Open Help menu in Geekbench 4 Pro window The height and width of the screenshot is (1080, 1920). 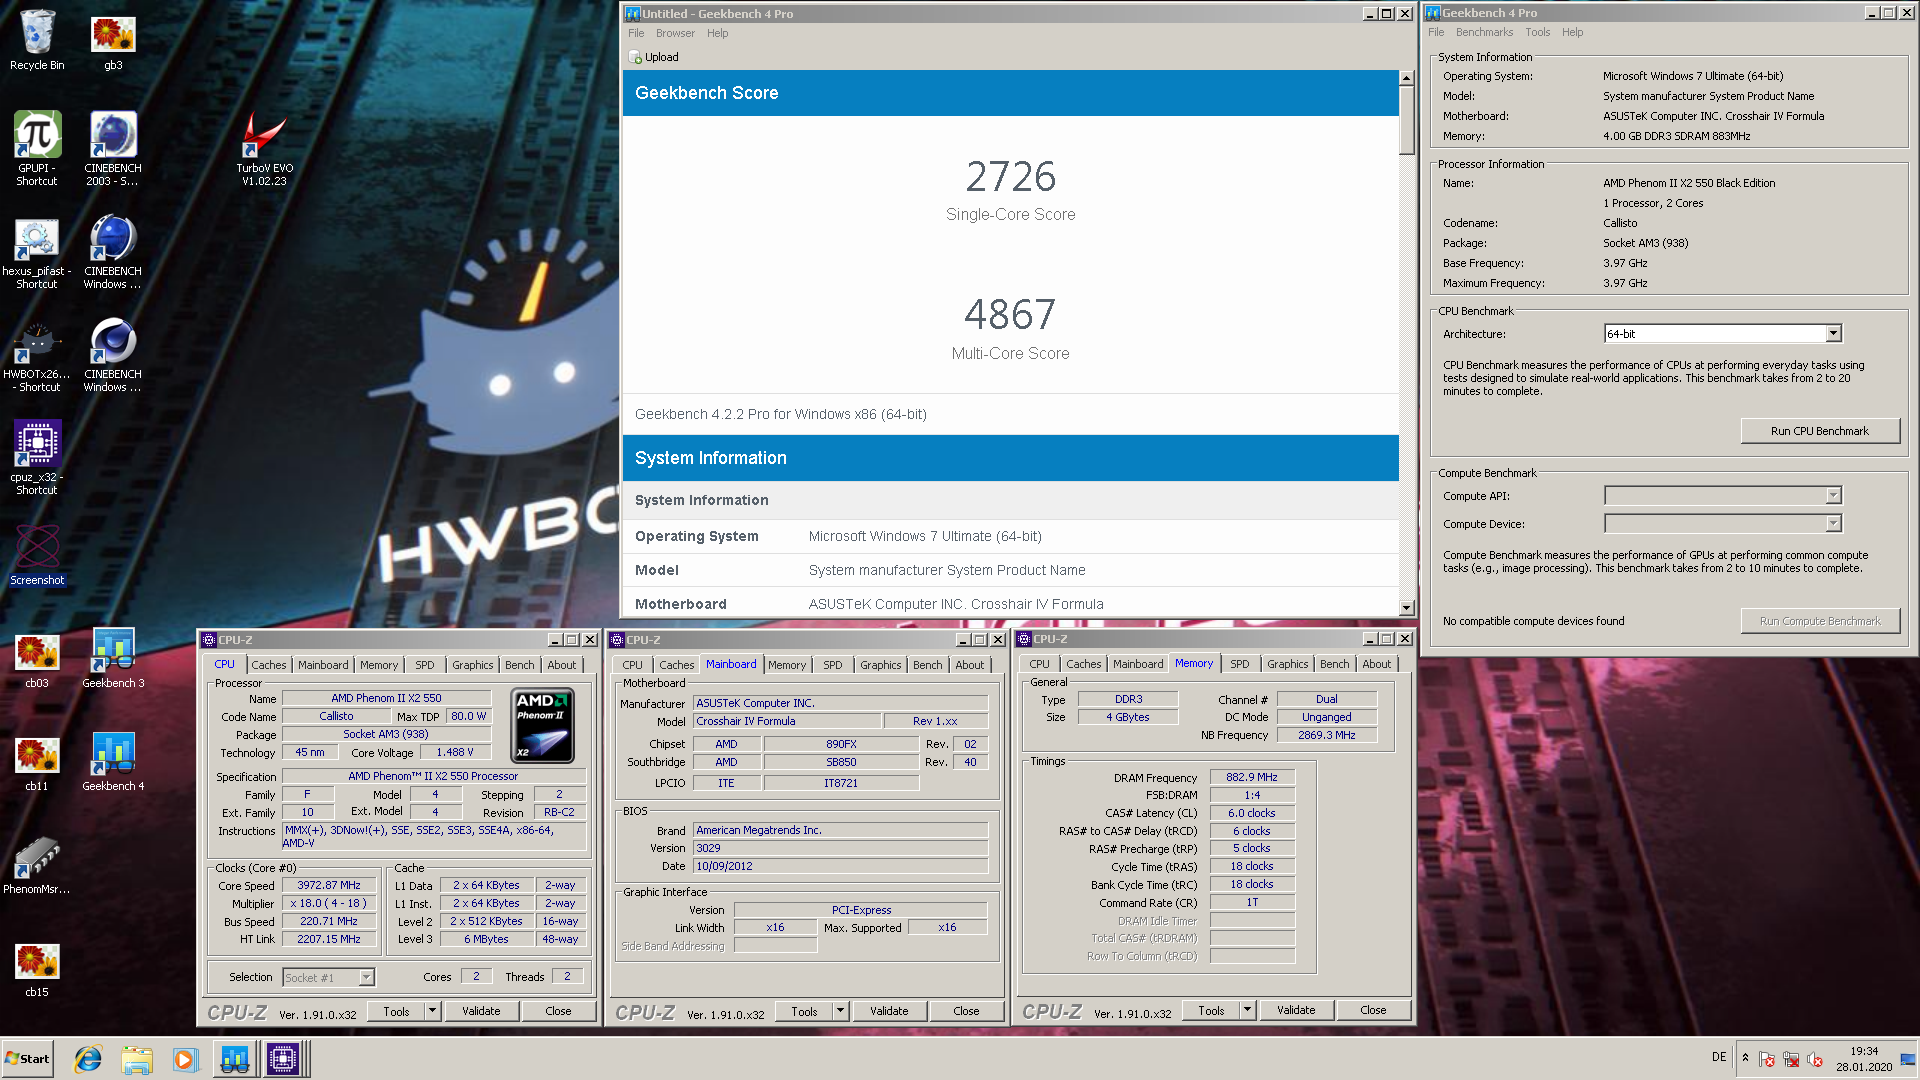coord(1573,32)
